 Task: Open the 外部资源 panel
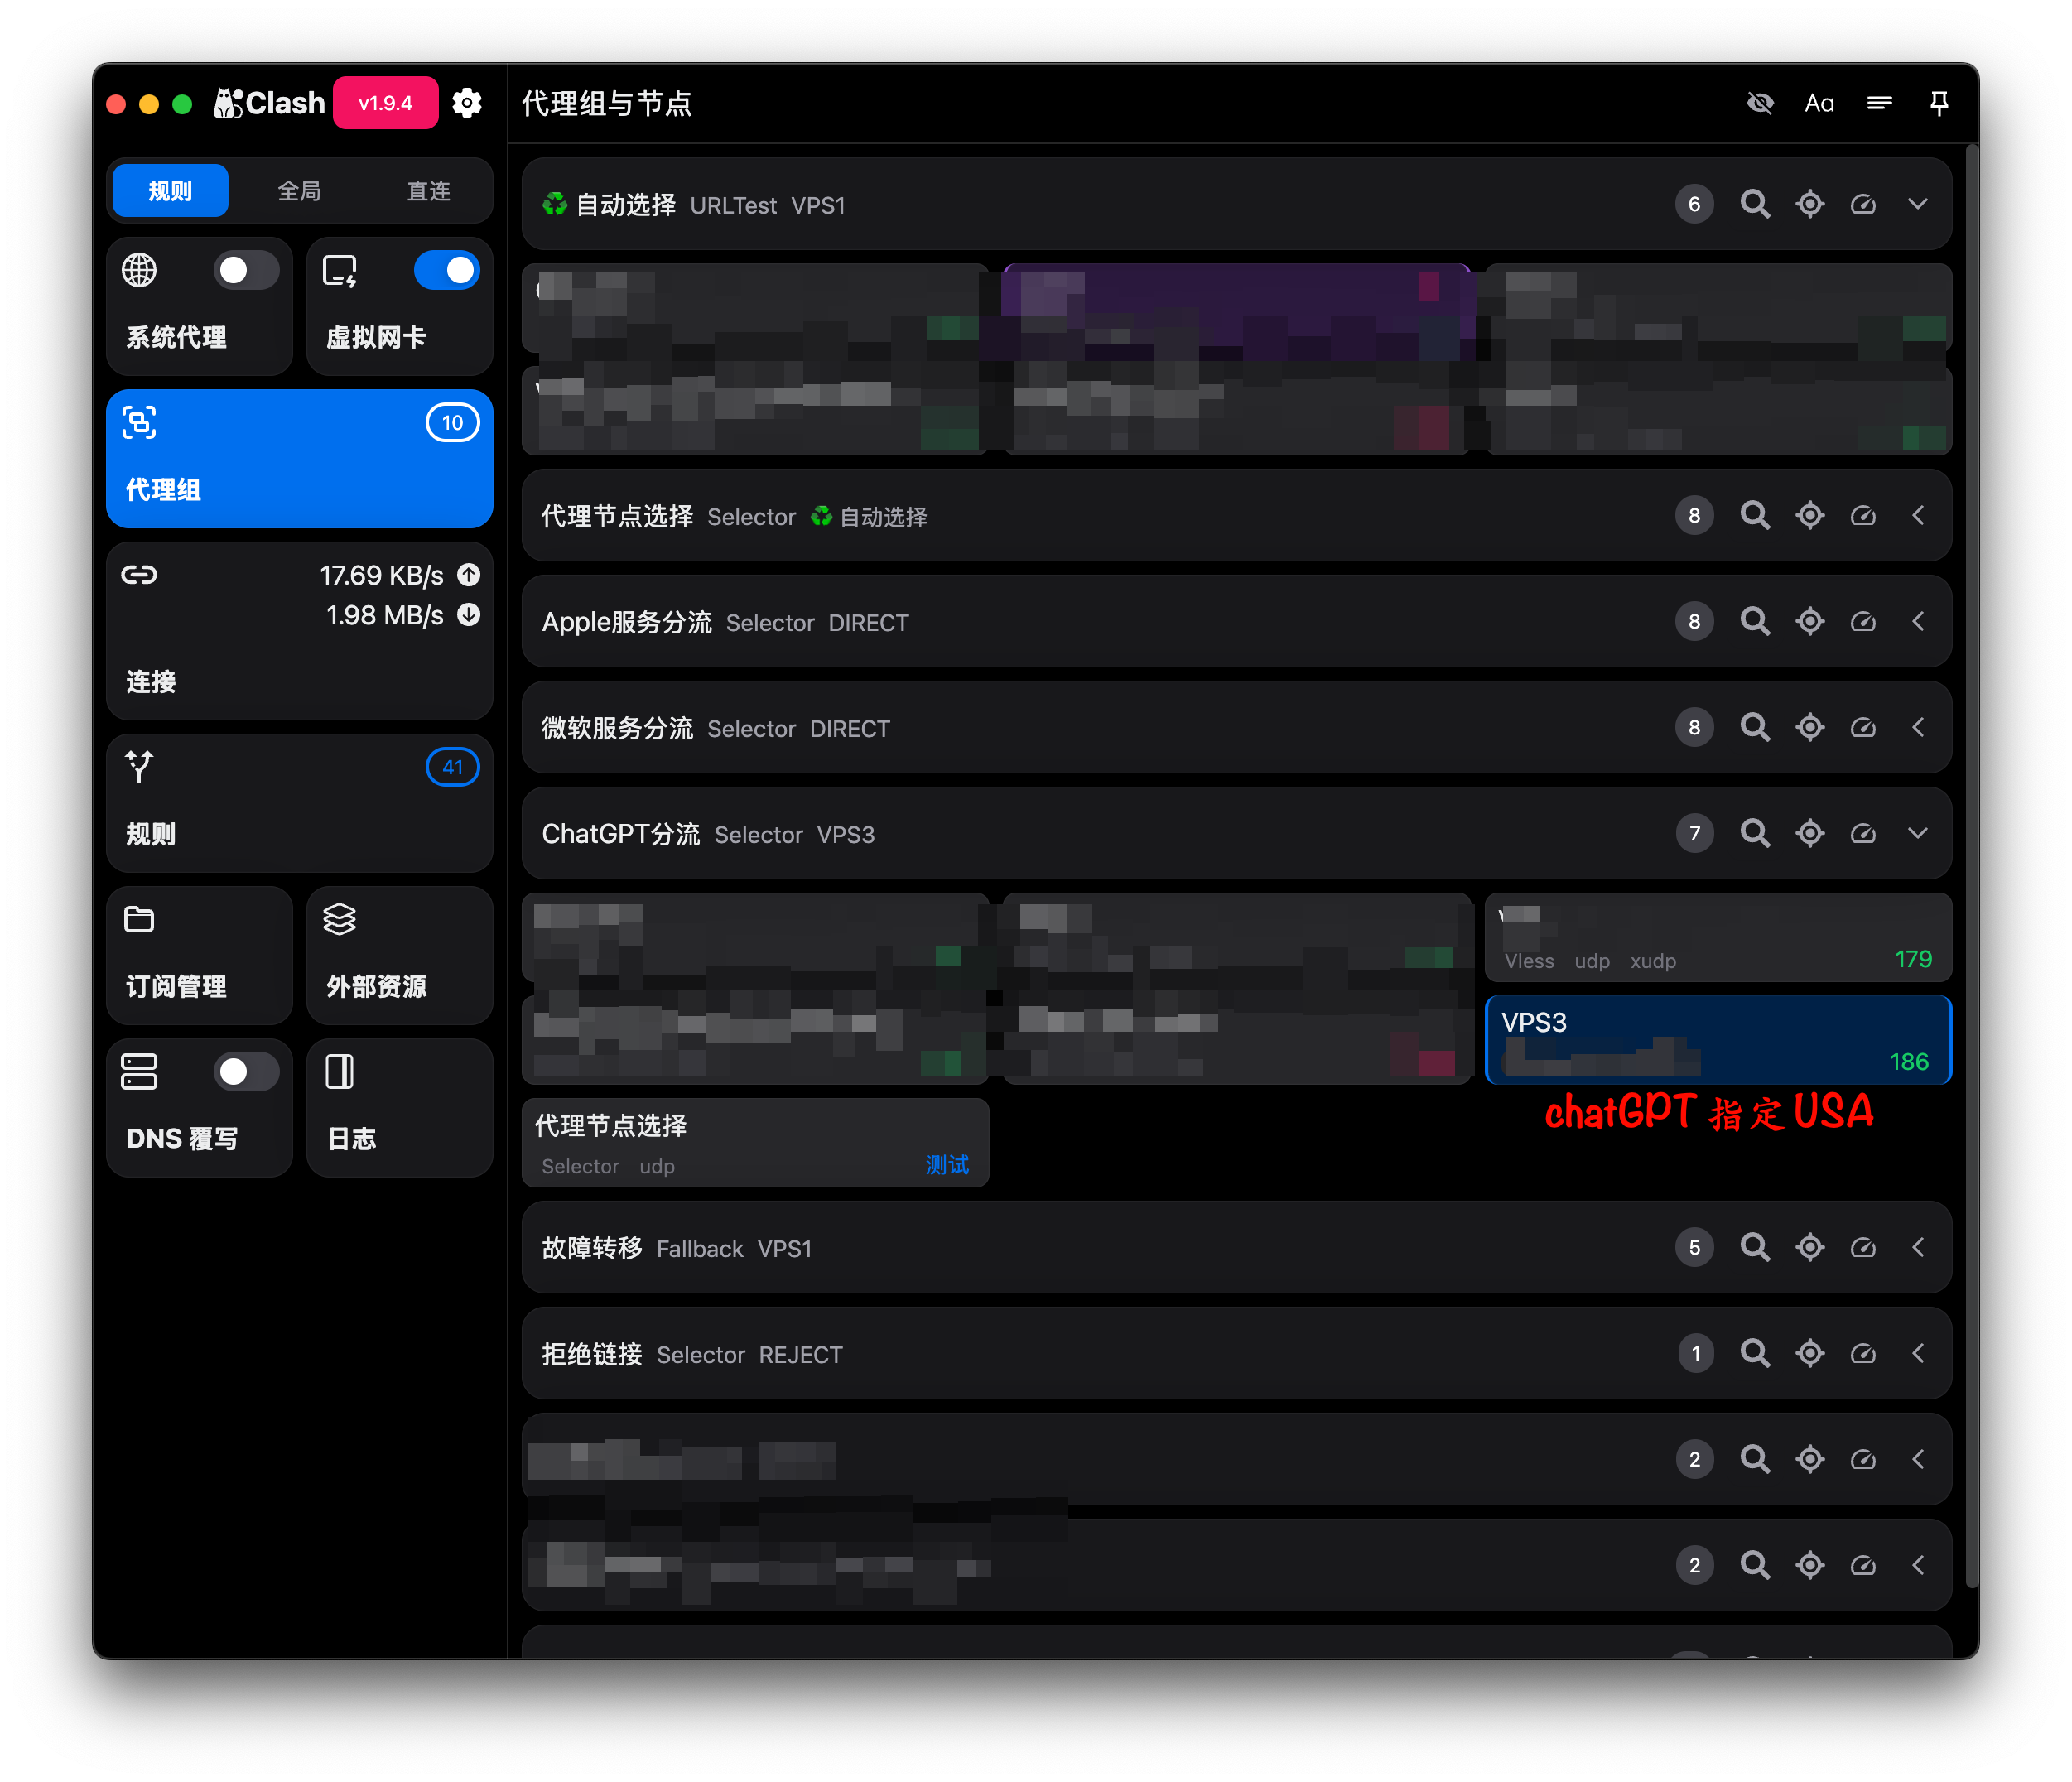pyautogui.click(x=399, y=954)
